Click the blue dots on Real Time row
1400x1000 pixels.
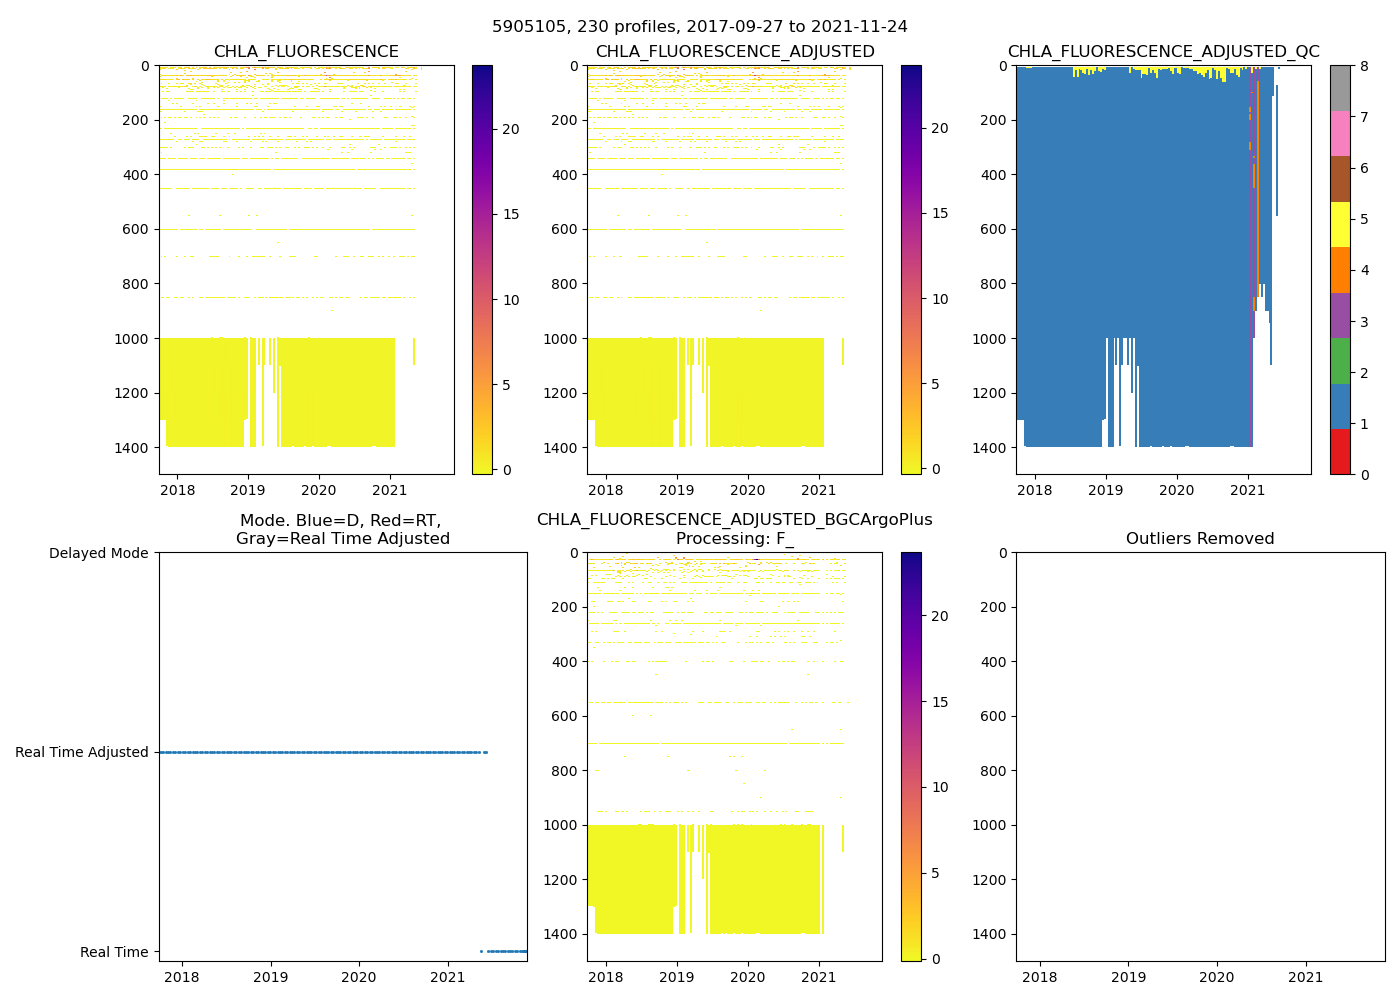(507, 951)
